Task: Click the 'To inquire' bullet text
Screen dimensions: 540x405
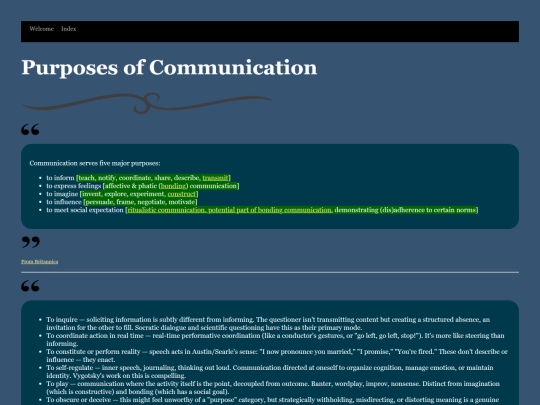Action: [x=268, y=324]
